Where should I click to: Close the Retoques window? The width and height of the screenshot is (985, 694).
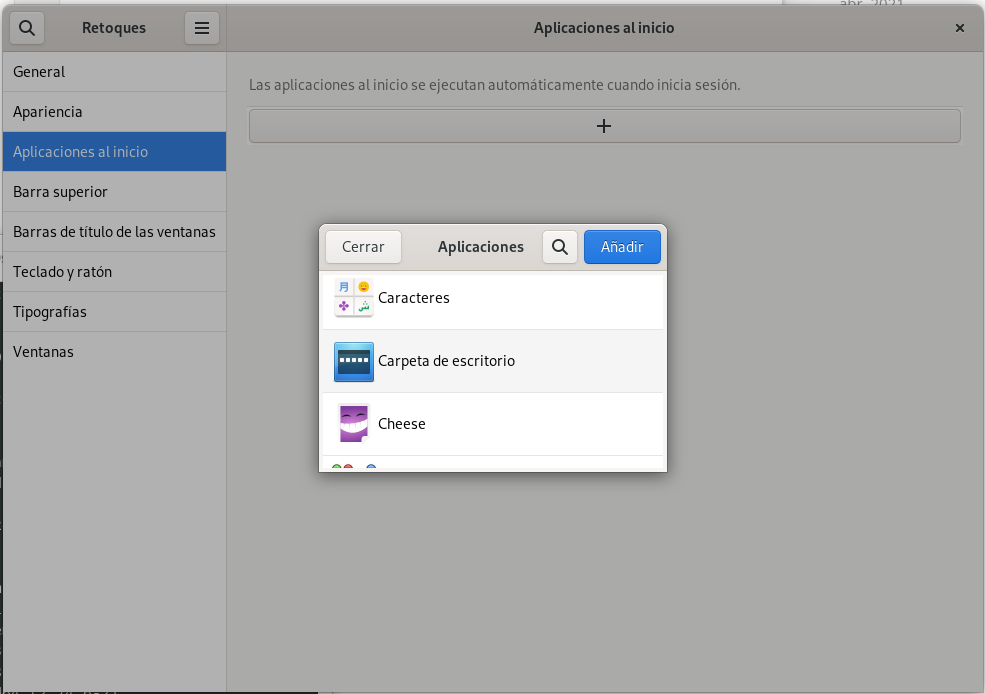tap(960, 28)
